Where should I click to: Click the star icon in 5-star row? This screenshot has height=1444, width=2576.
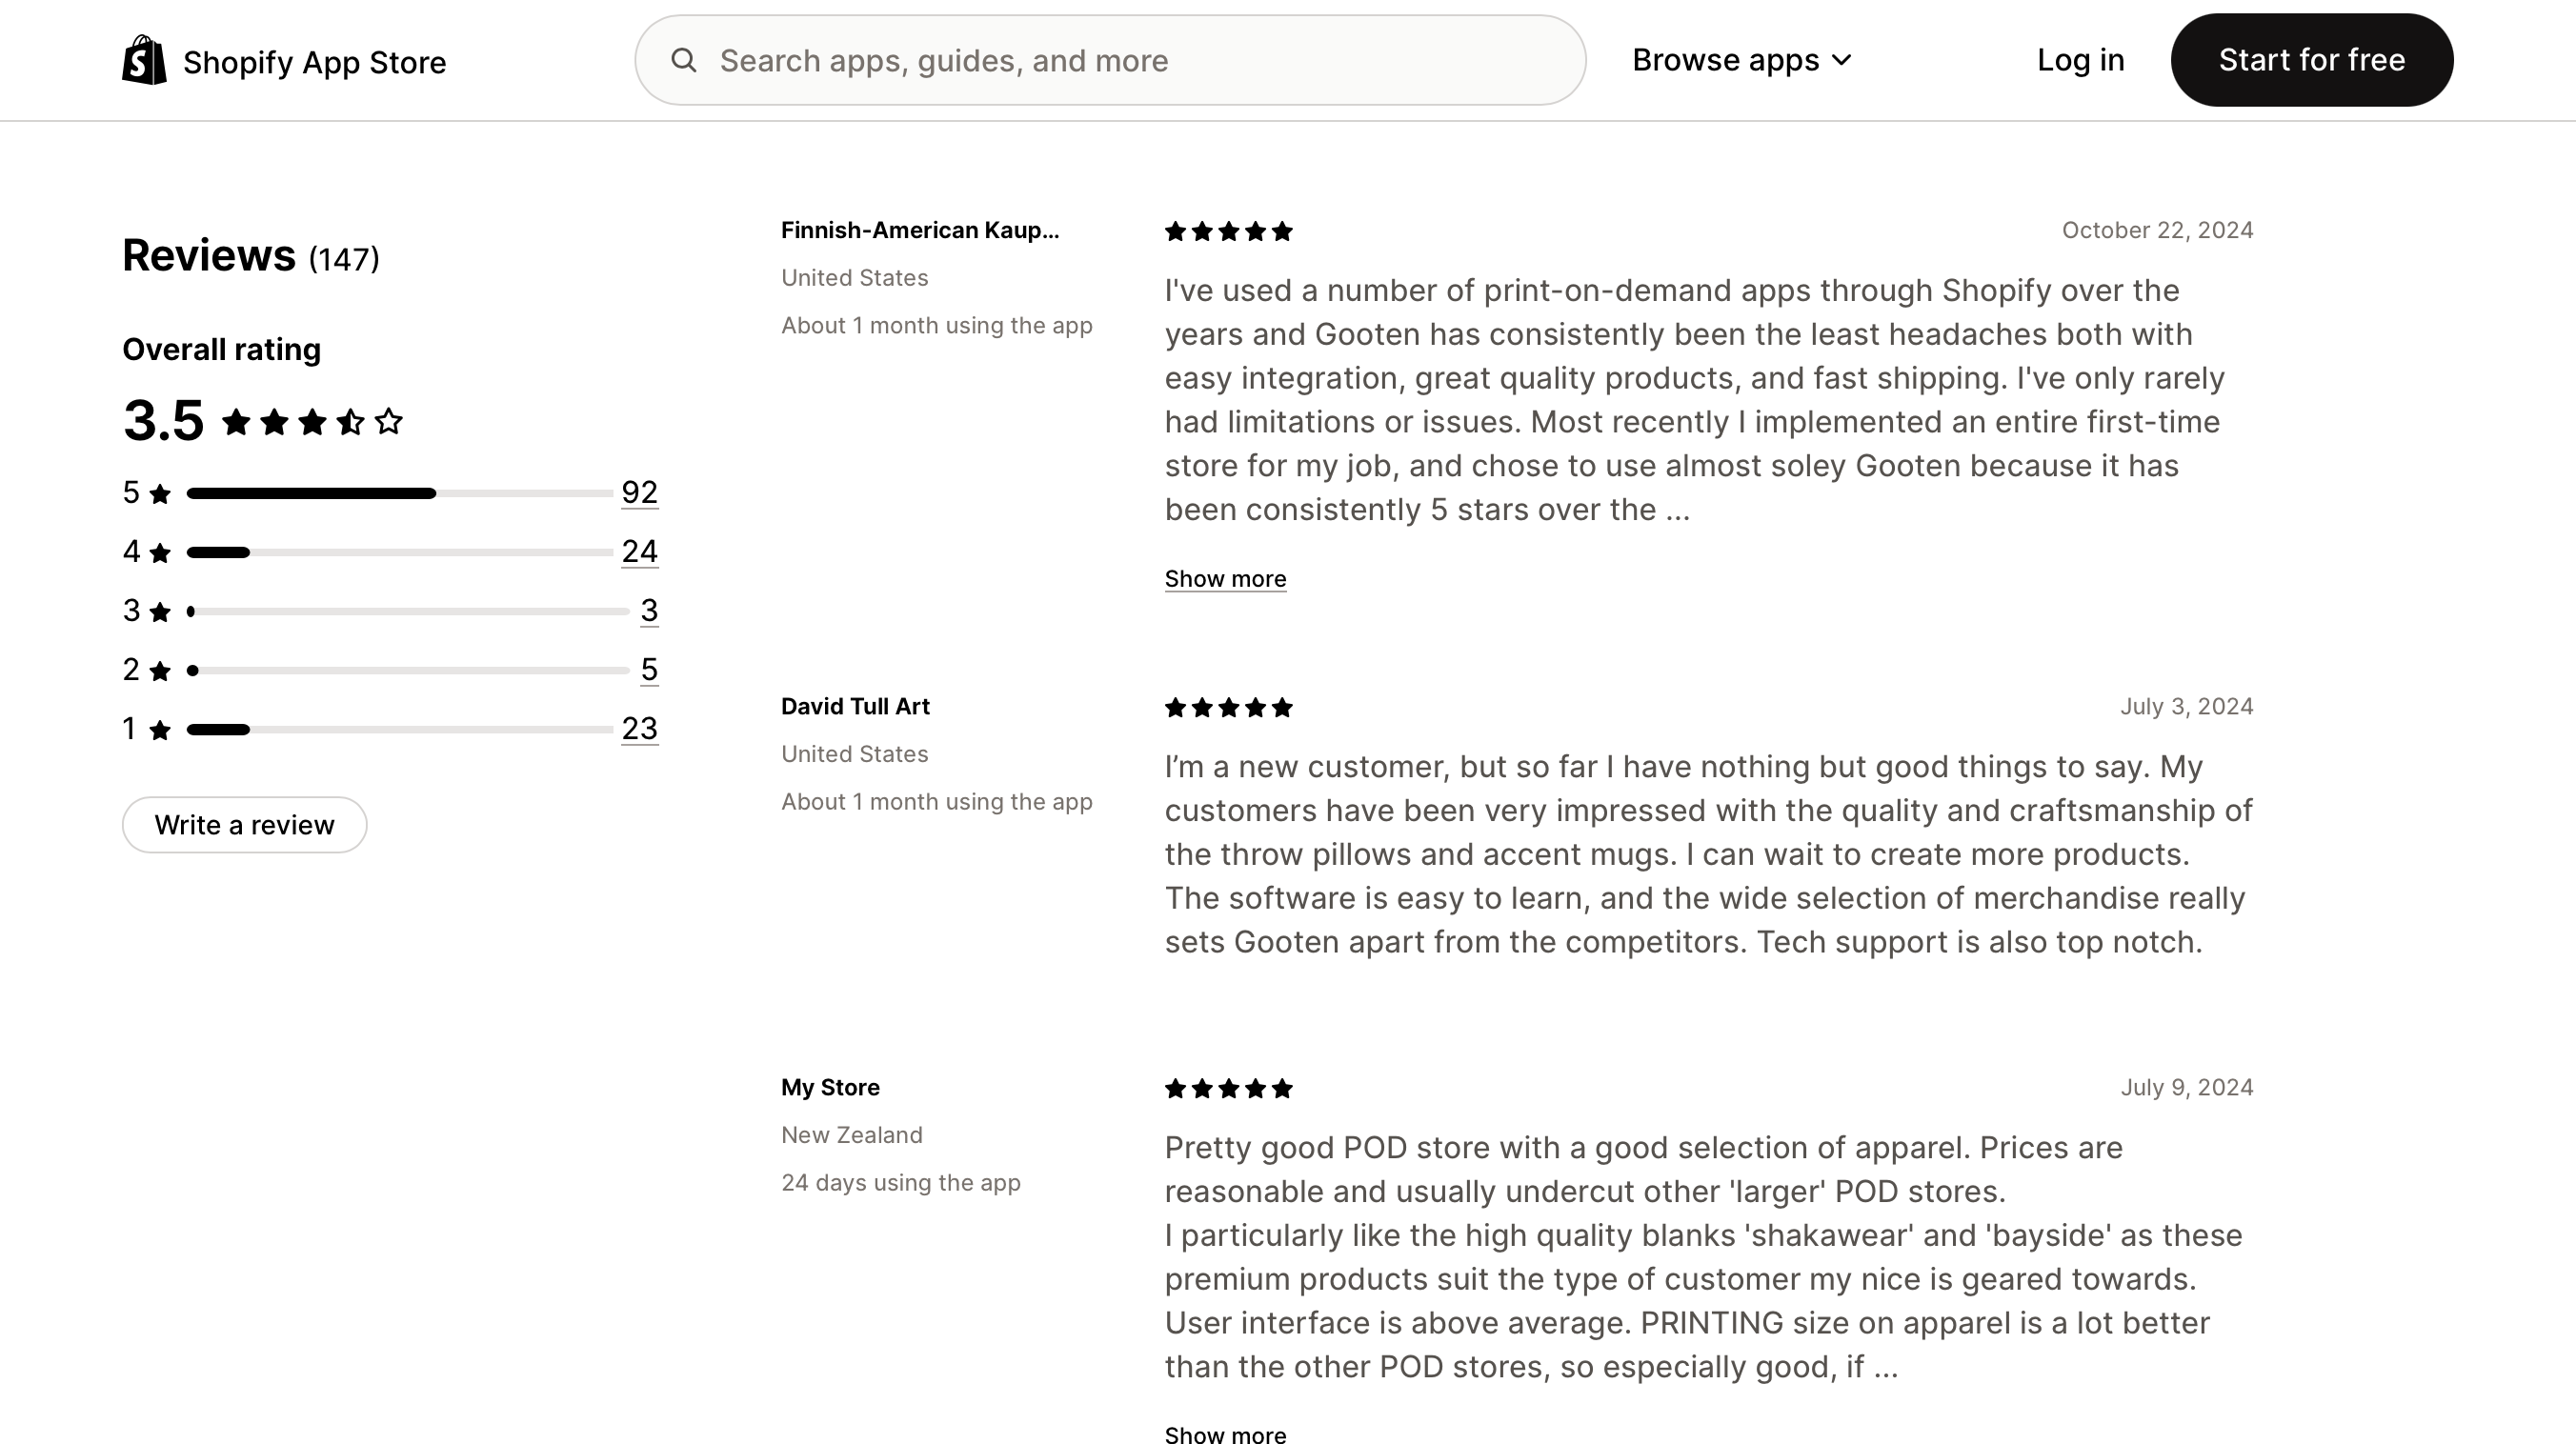click(160, 494)
